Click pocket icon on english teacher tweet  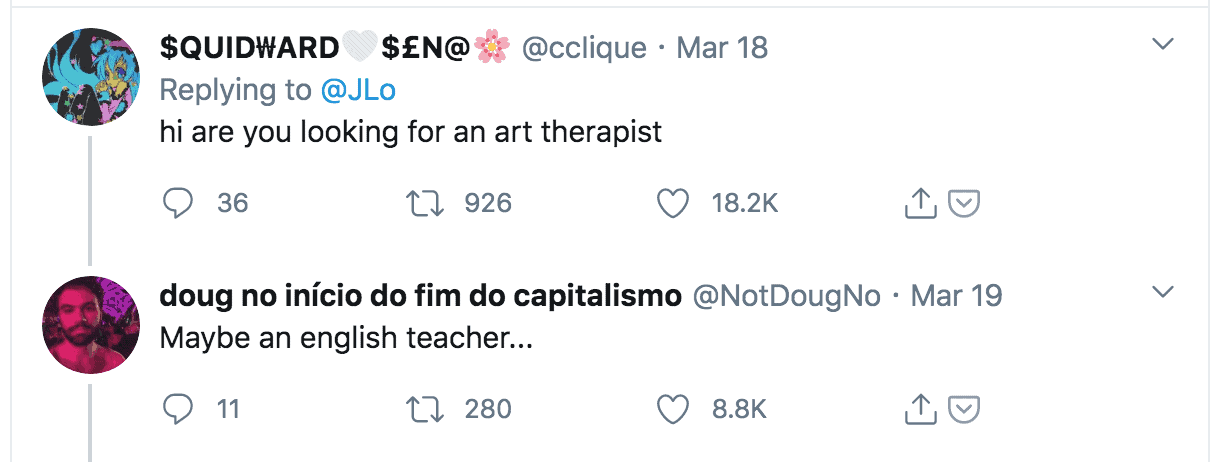click(x=962, y=409)
